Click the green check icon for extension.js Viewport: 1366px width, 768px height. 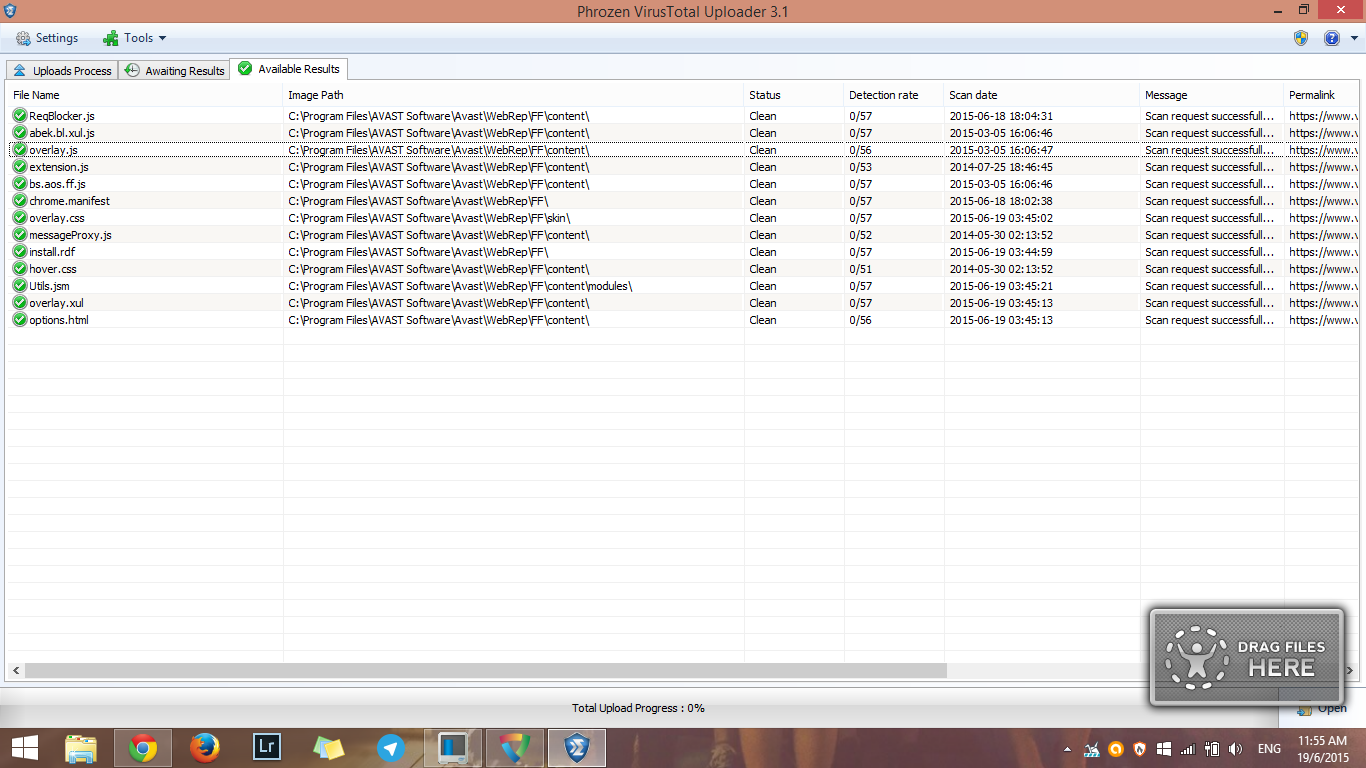tap(19, 167)
